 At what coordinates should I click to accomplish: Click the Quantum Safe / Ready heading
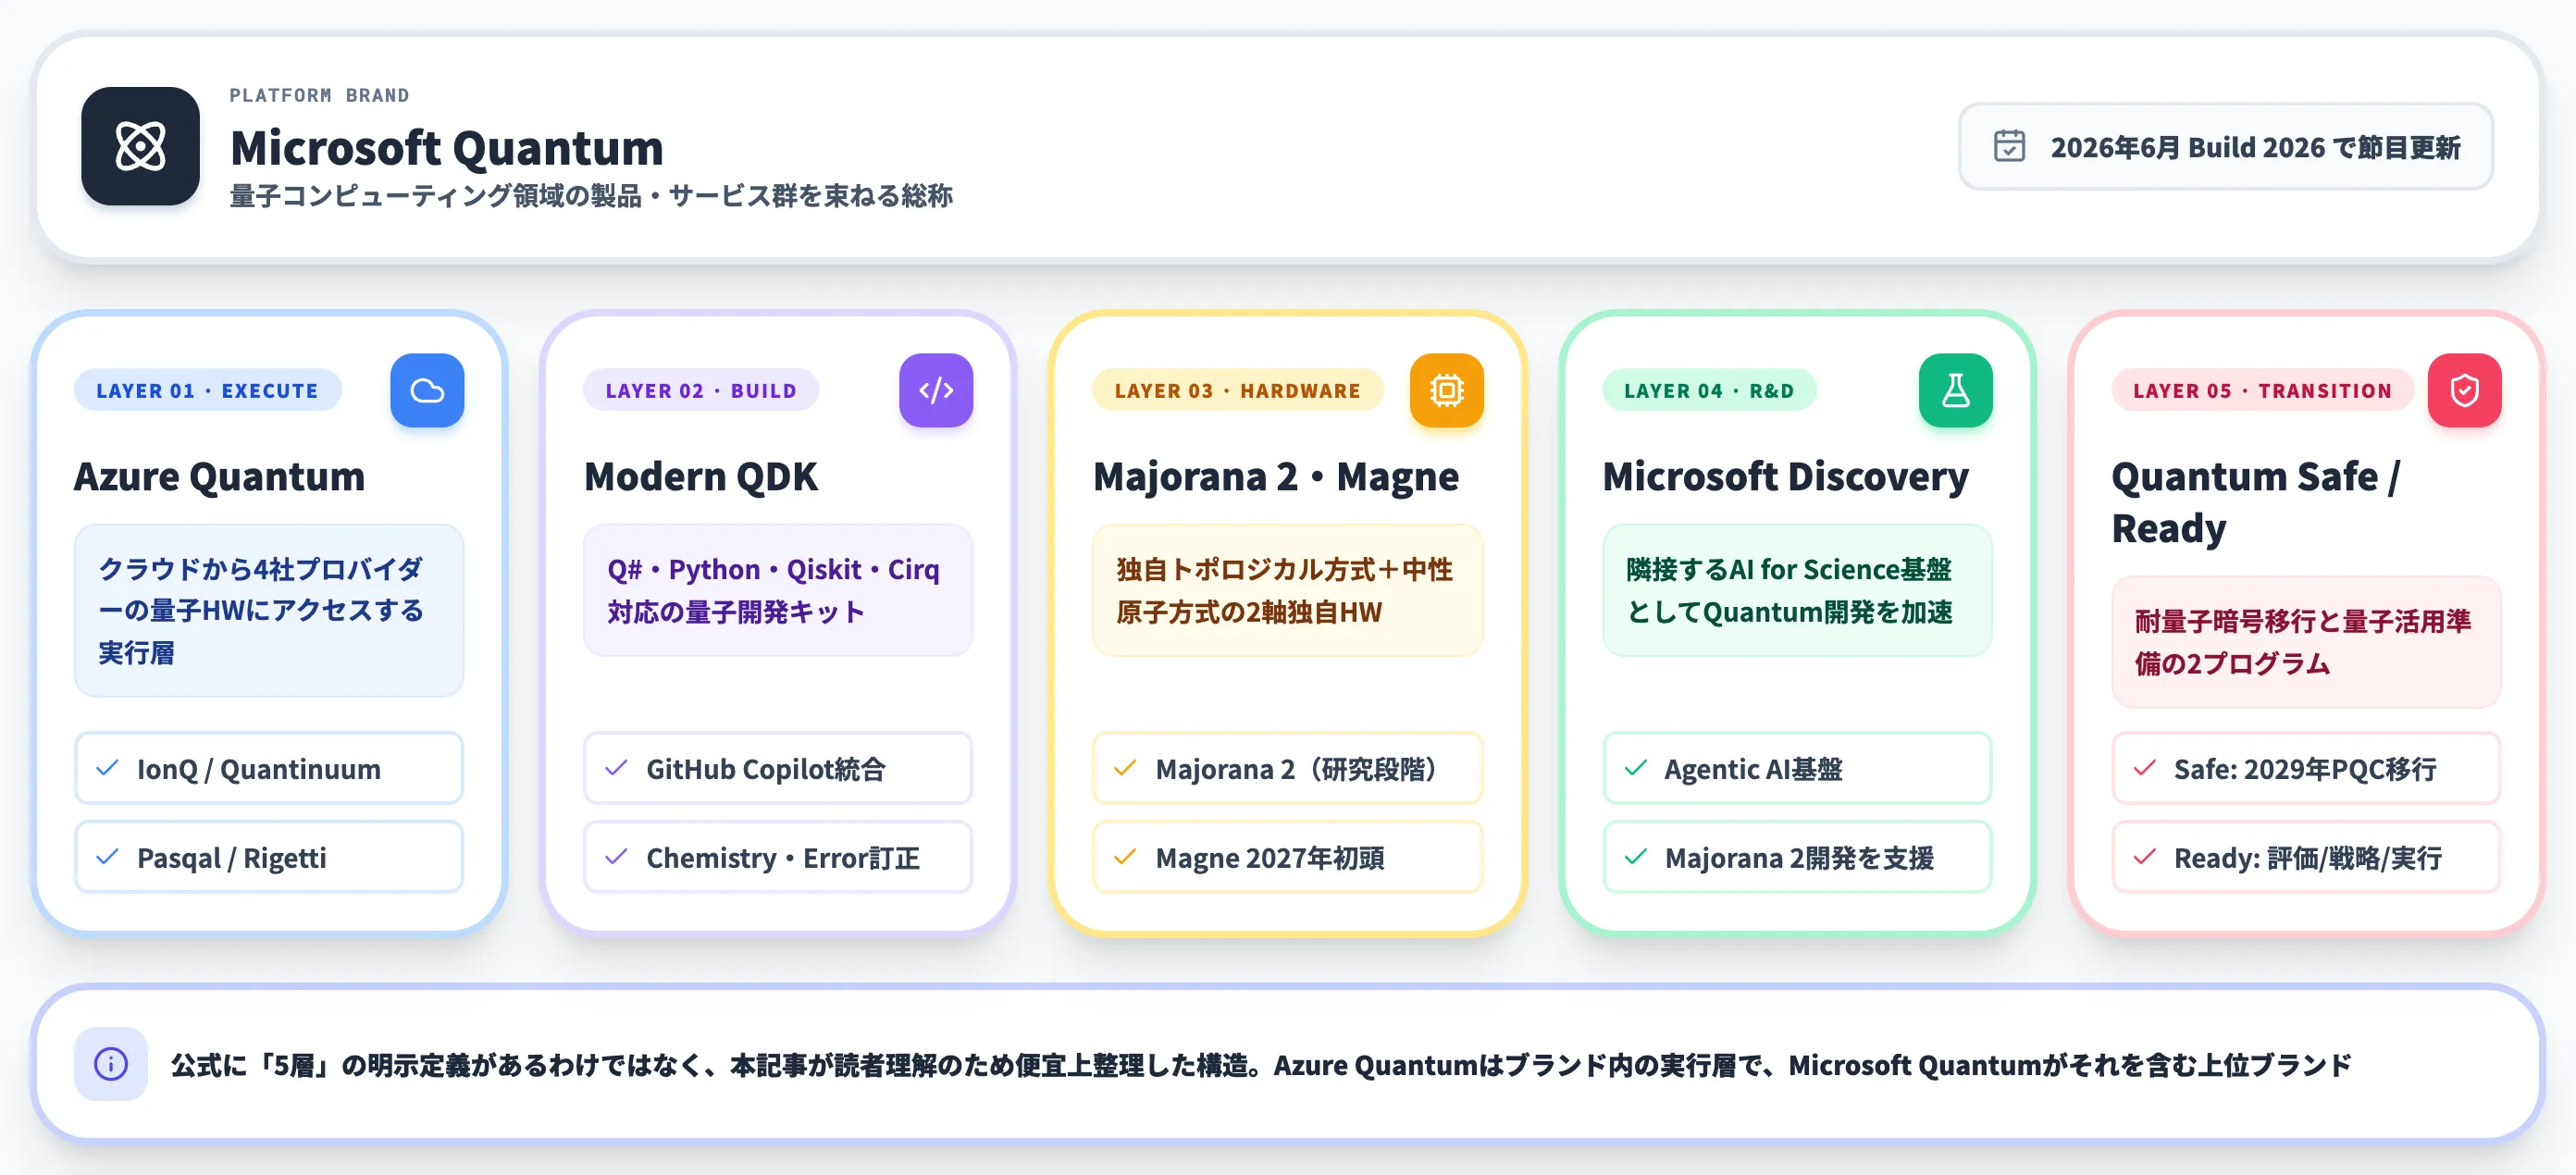(2256, 502)
